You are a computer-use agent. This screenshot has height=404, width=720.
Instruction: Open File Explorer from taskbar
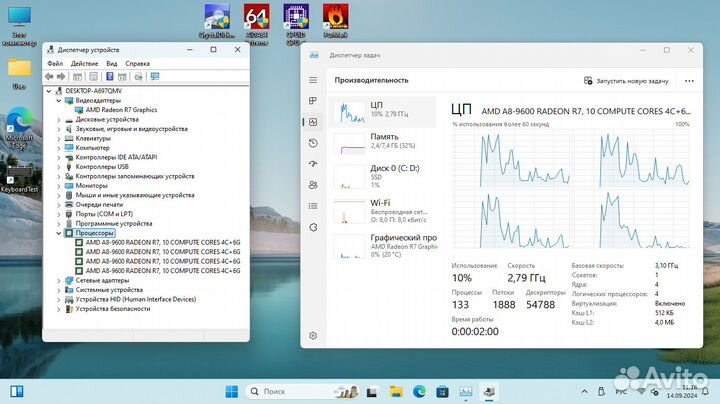point(396,392)
